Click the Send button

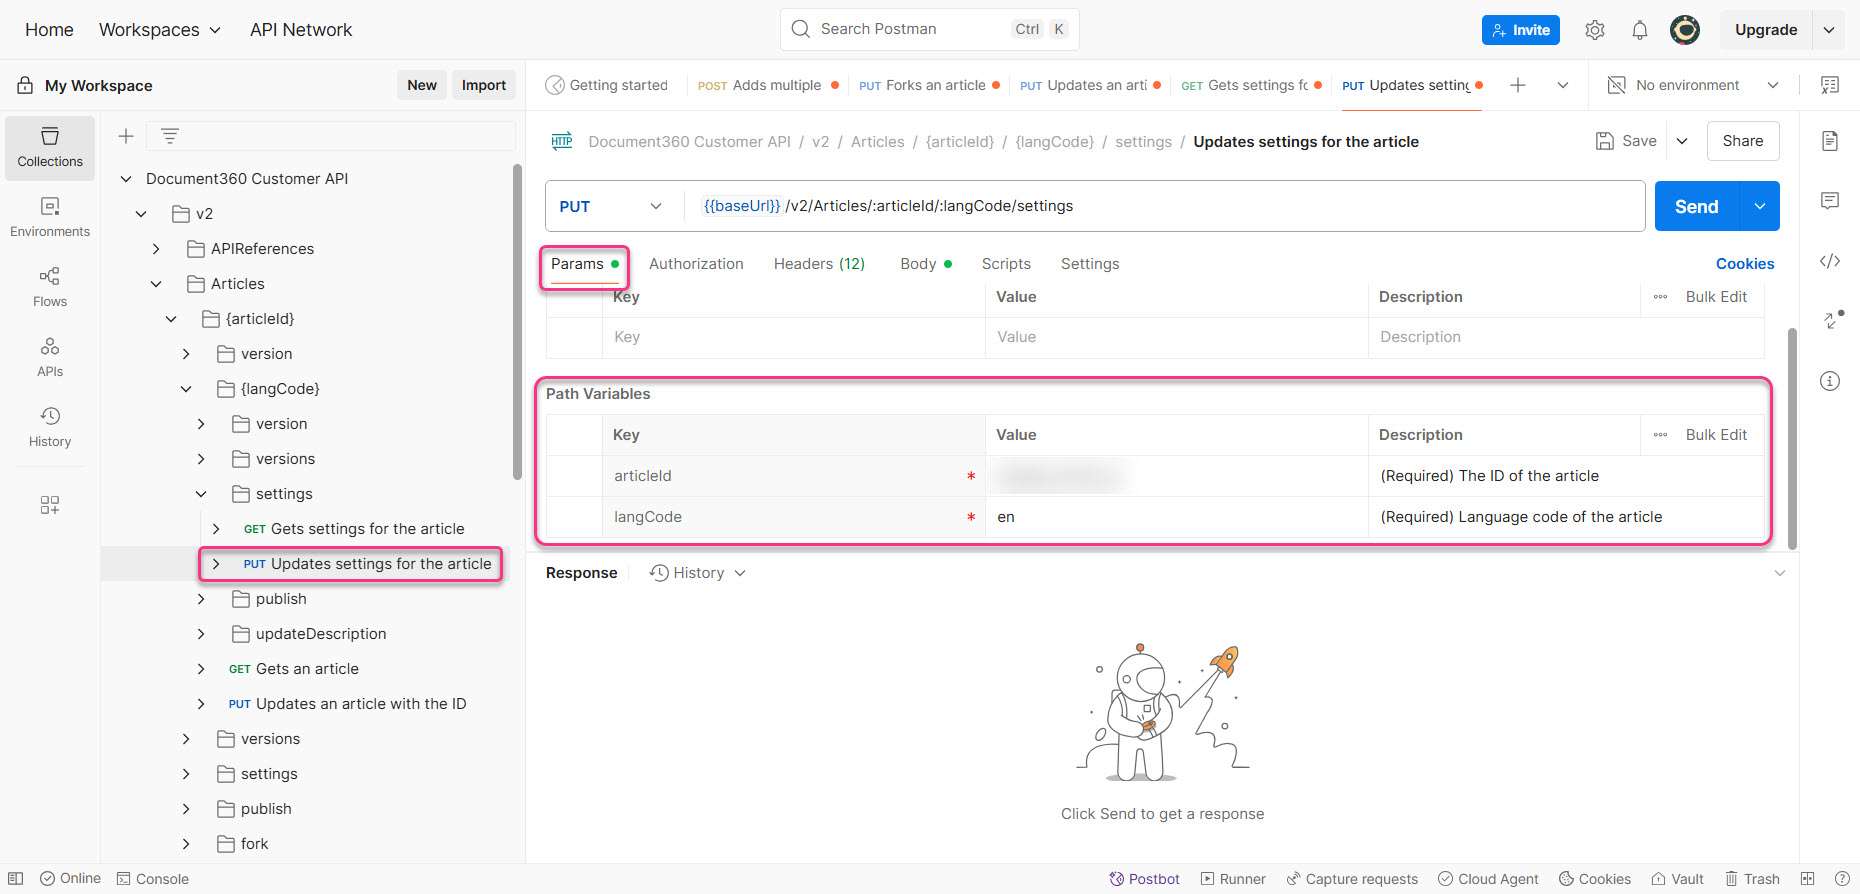click(1697, 206)
